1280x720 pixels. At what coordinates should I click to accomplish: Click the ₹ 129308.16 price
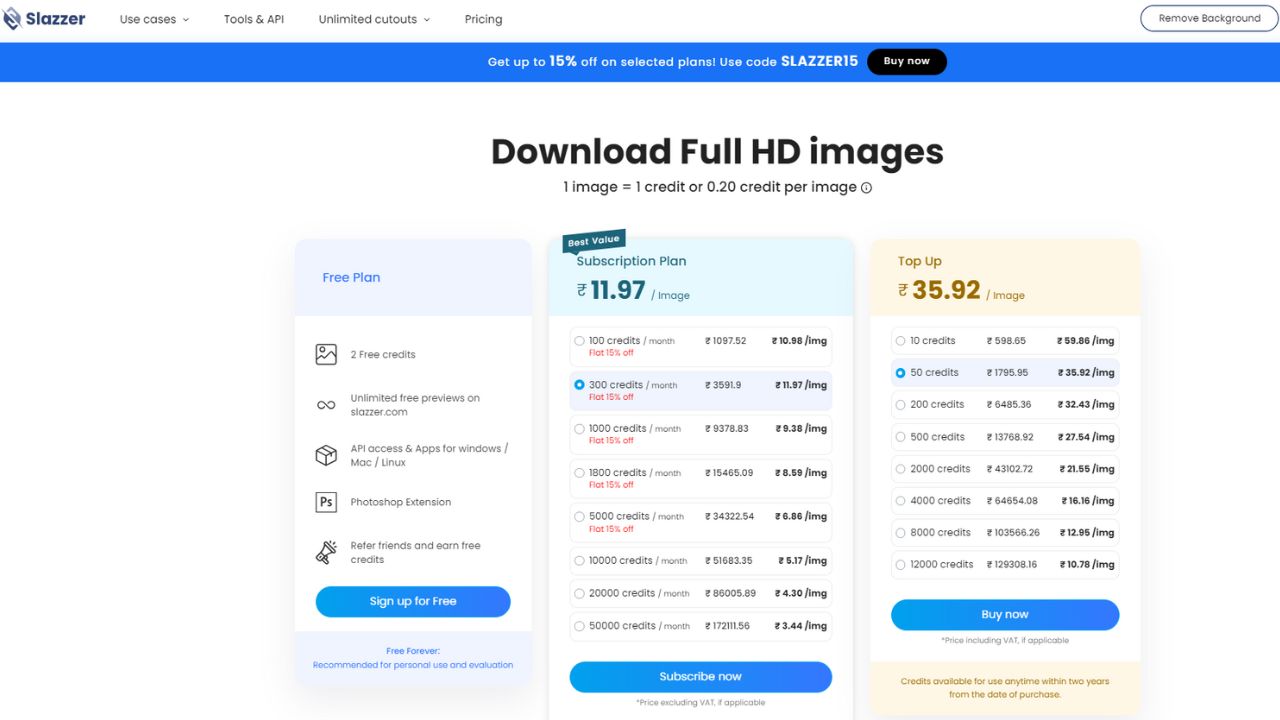click(1011, 564)
